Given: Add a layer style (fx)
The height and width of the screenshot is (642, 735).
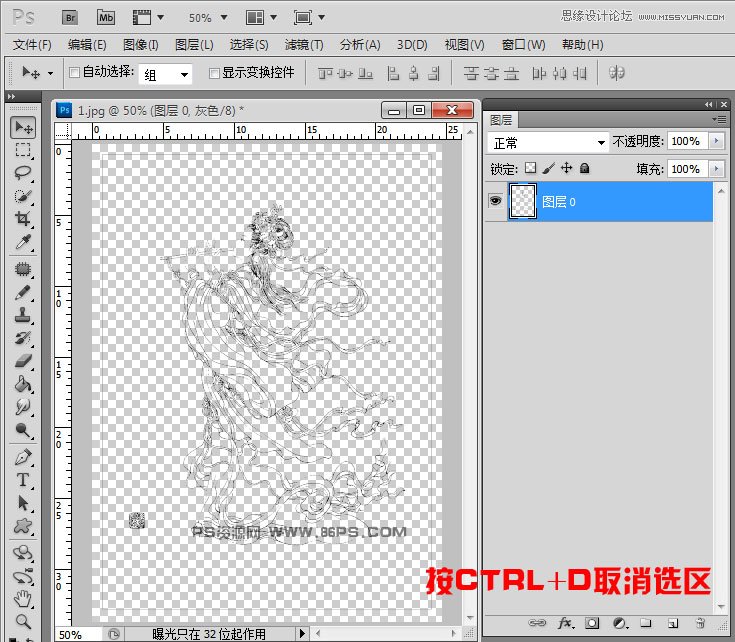Looking at the screenshot, I should coord(566,623).
